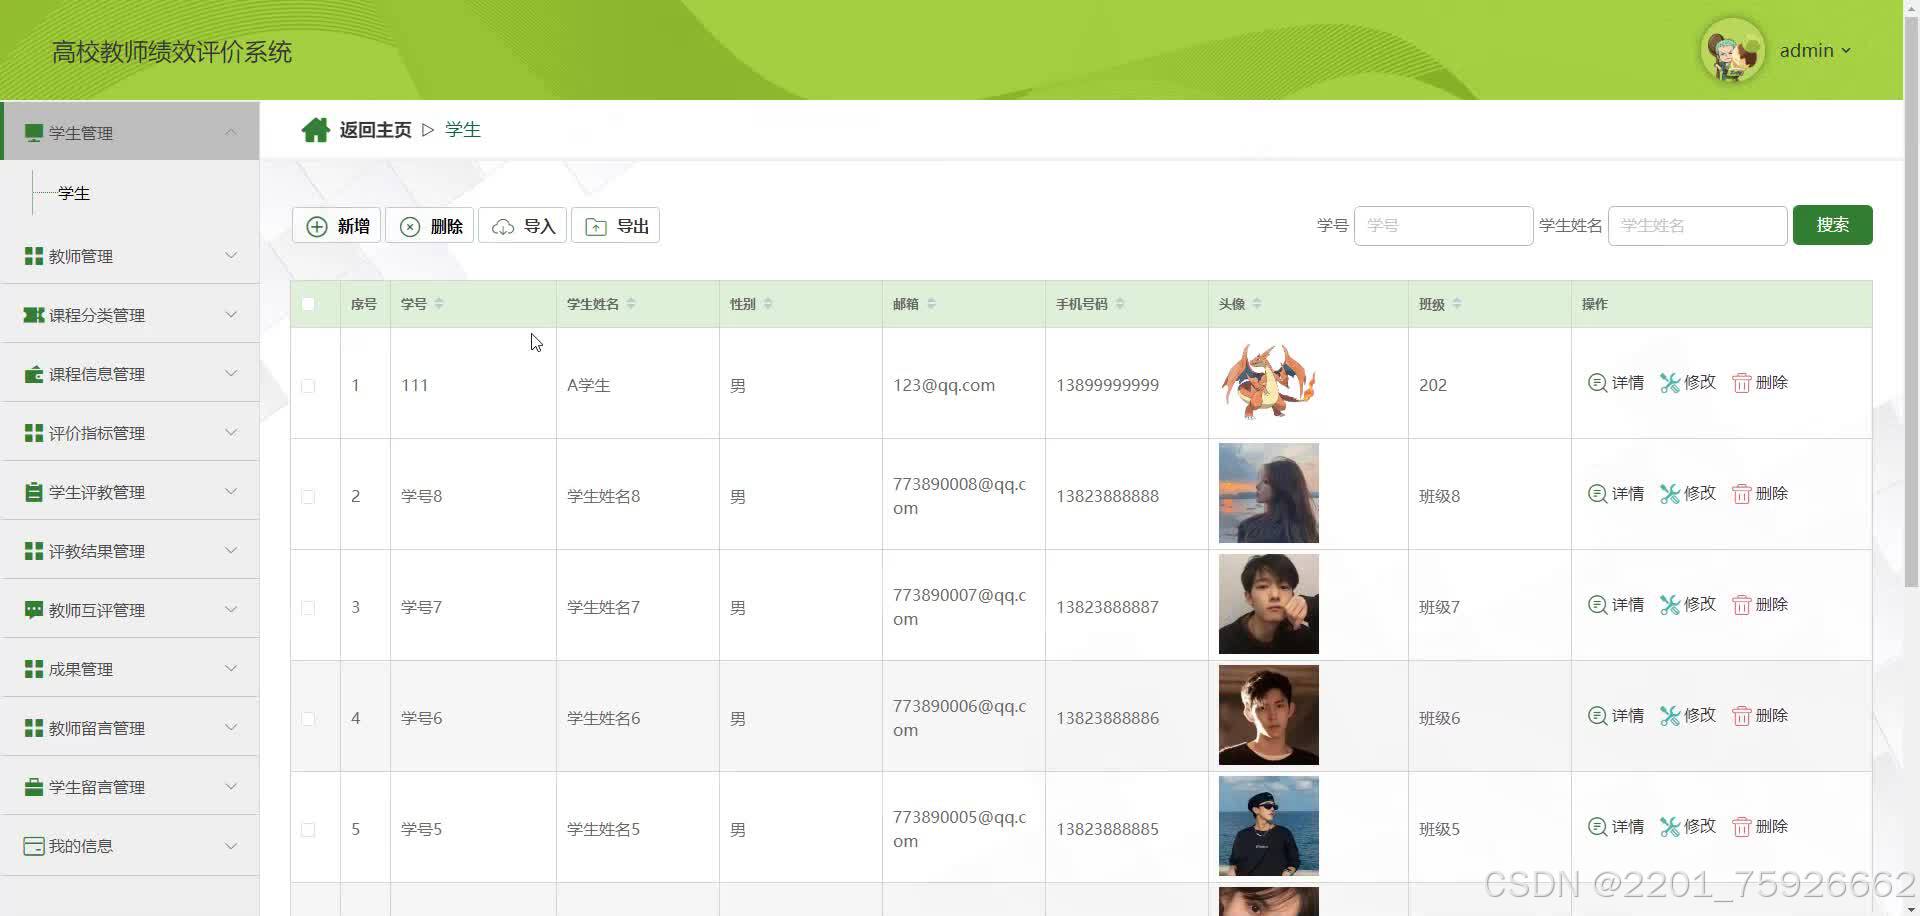
Task: Check the checkbox for 学号6 row
Action: (x=308, y=719)
